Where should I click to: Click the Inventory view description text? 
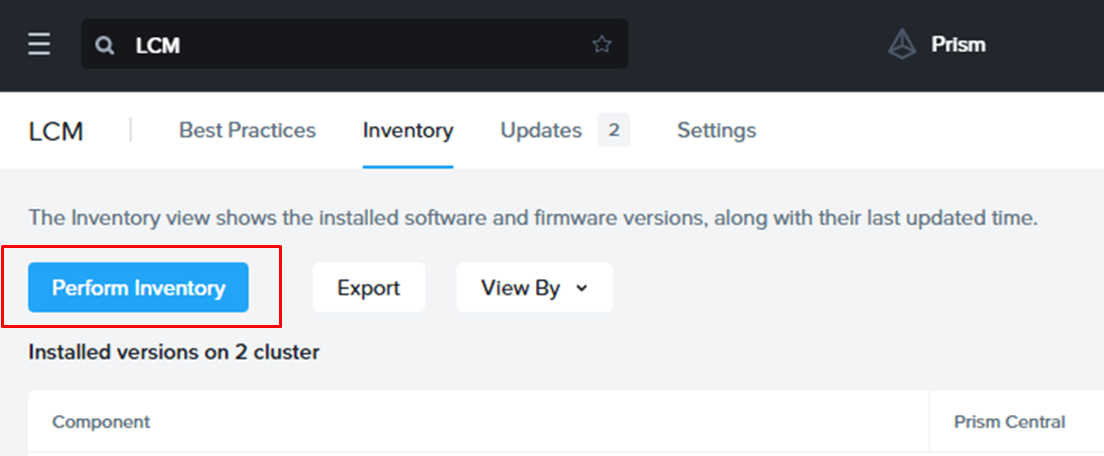[x=533, y=218]
